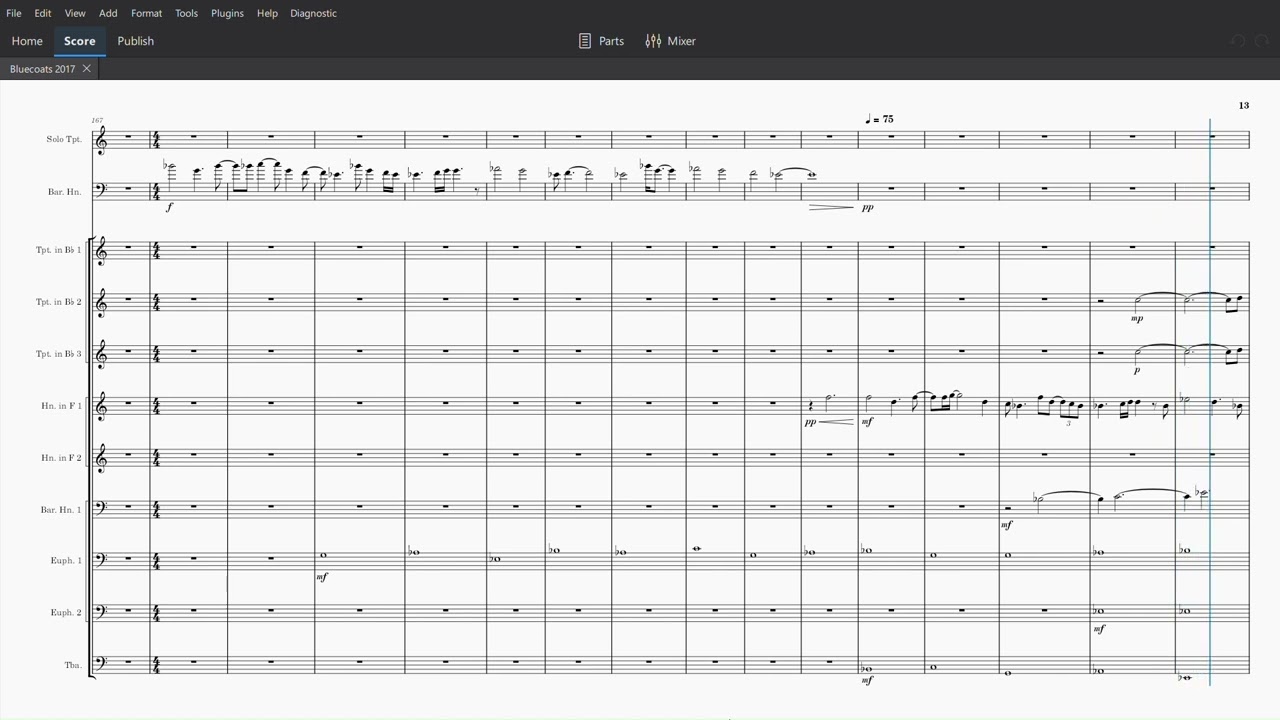Select the Score tab

coord(80,41)
